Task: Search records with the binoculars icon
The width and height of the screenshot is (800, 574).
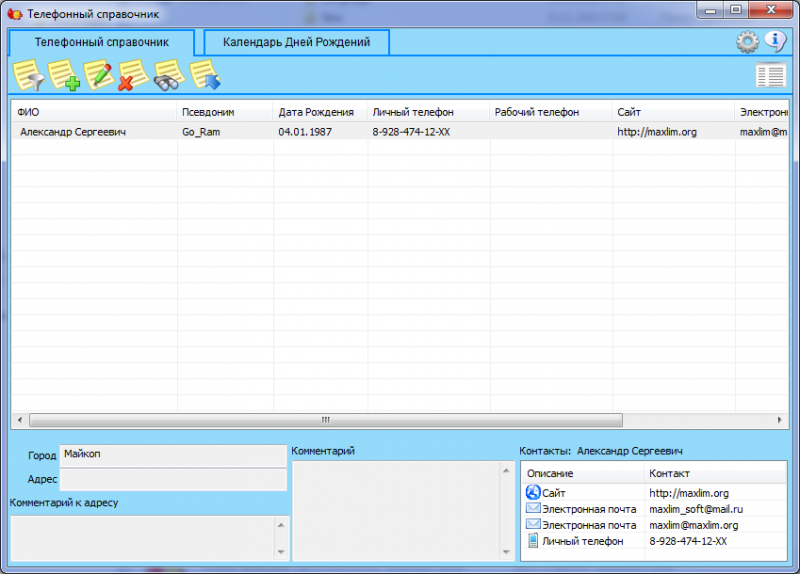Action: click(x=169, y=75)
